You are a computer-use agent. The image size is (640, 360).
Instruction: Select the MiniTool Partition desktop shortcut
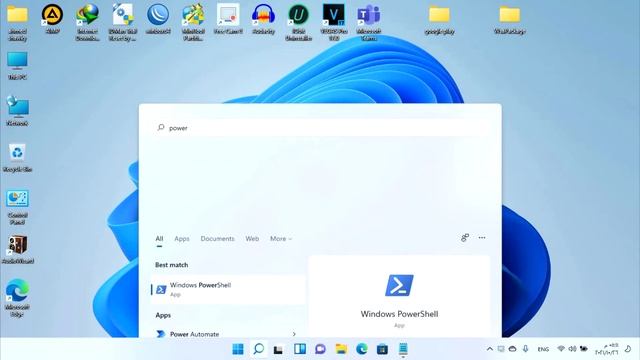(193, 22)
